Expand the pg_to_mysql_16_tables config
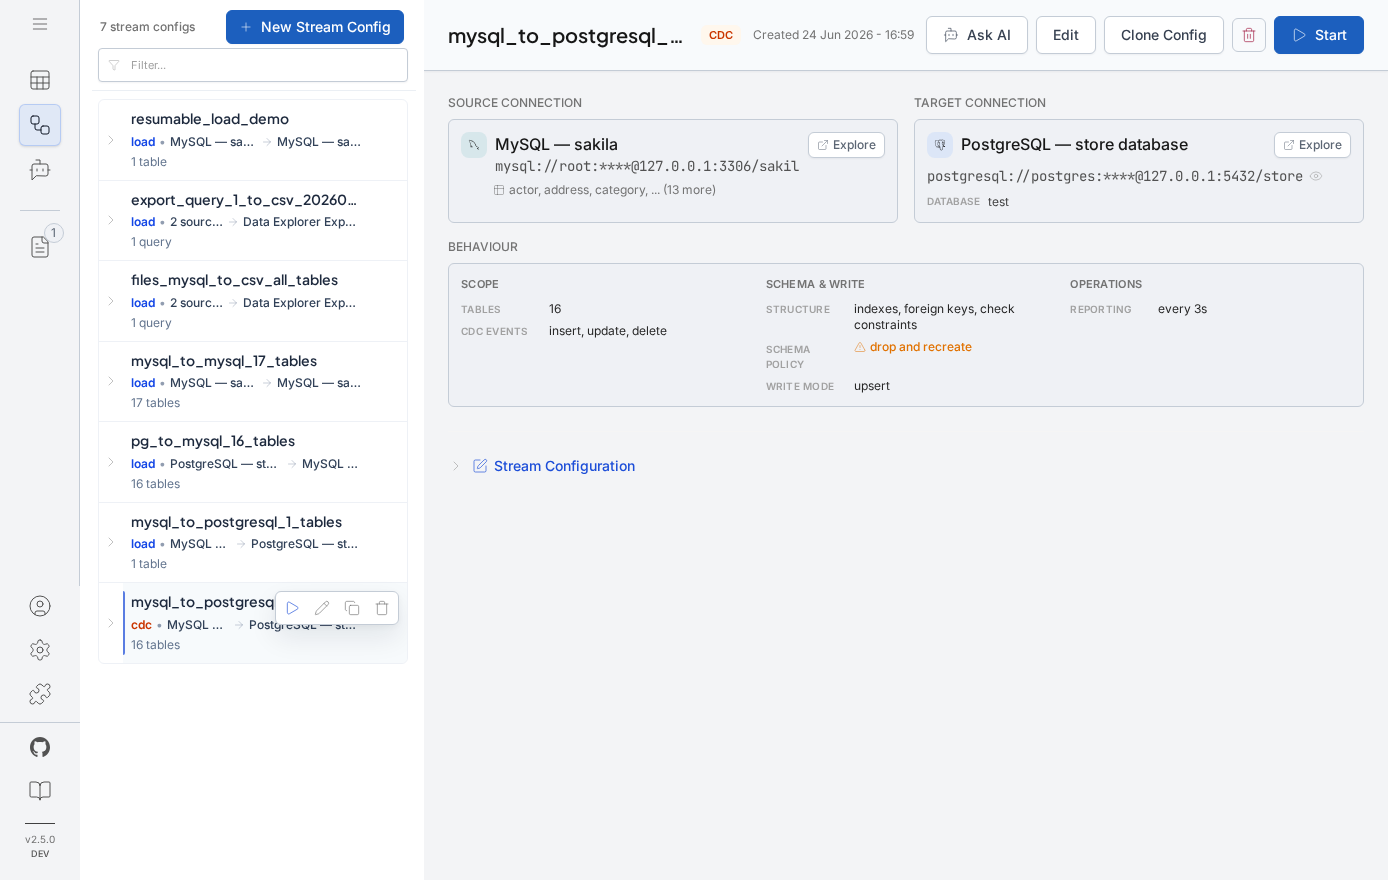The image size is (1400, 880). point(111,462)
